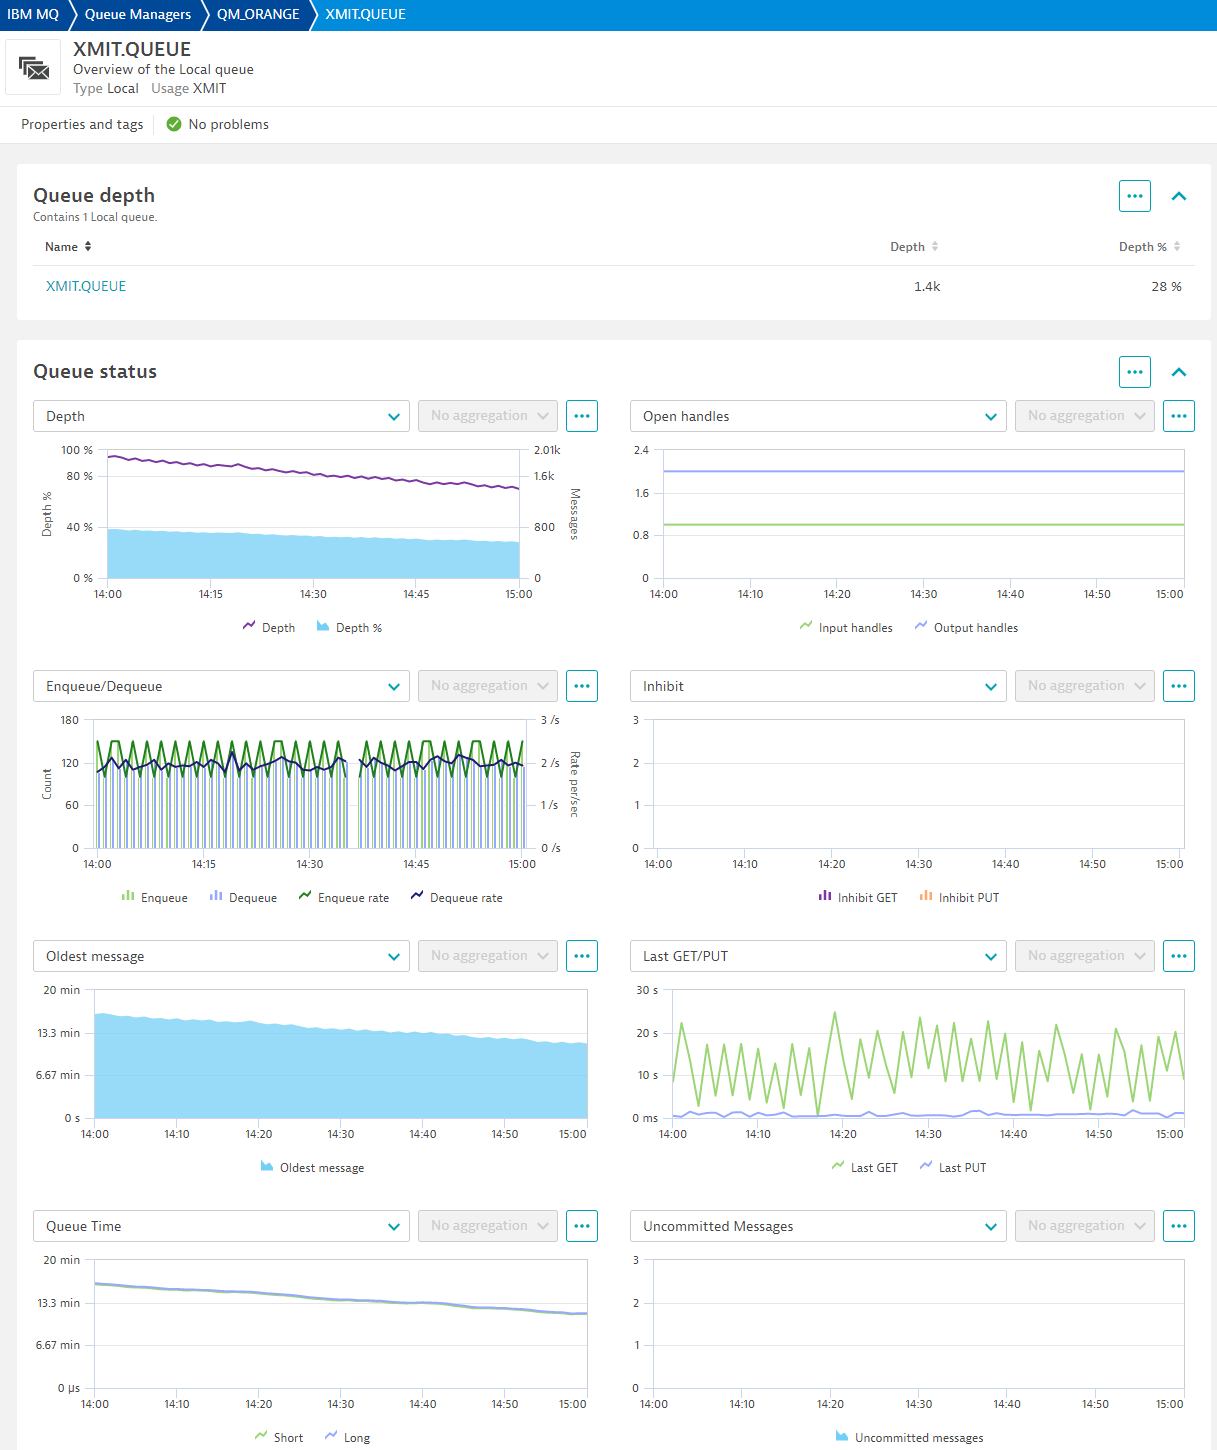Hide the Dequeue rate series via legend
Screen dimensions: 1217x1450
[457, 898]
